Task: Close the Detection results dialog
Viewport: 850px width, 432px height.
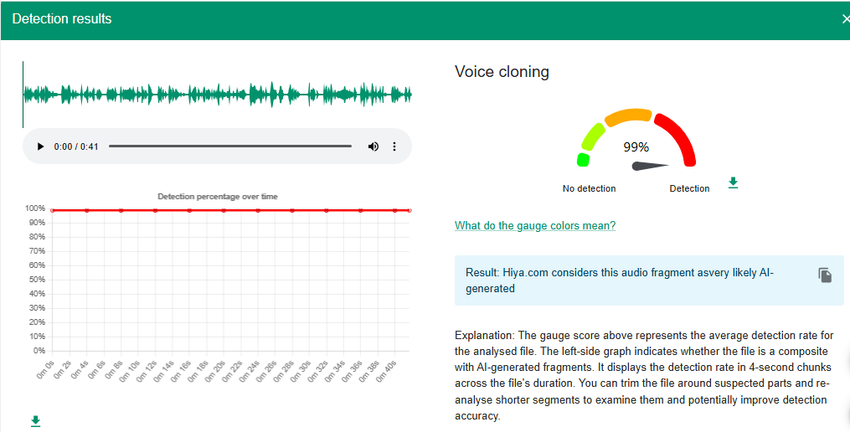Action: click(x=845, y=20)
